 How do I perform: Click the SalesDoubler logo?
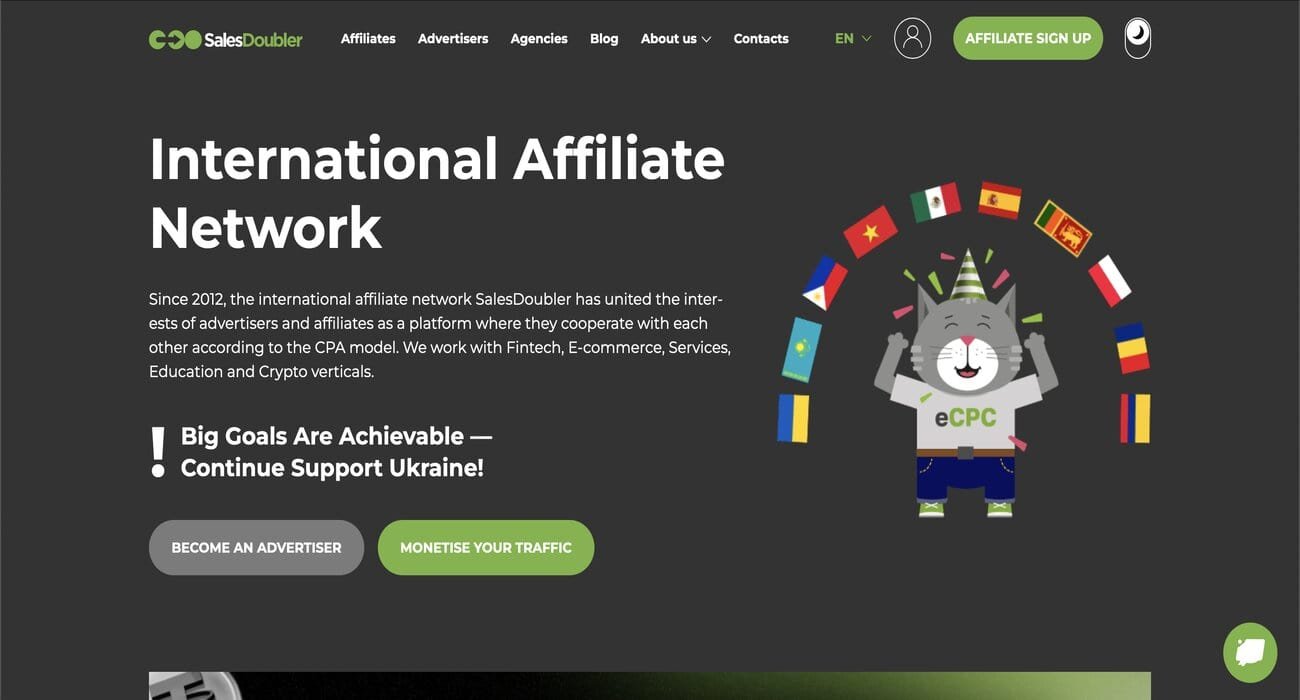point(225,39)
